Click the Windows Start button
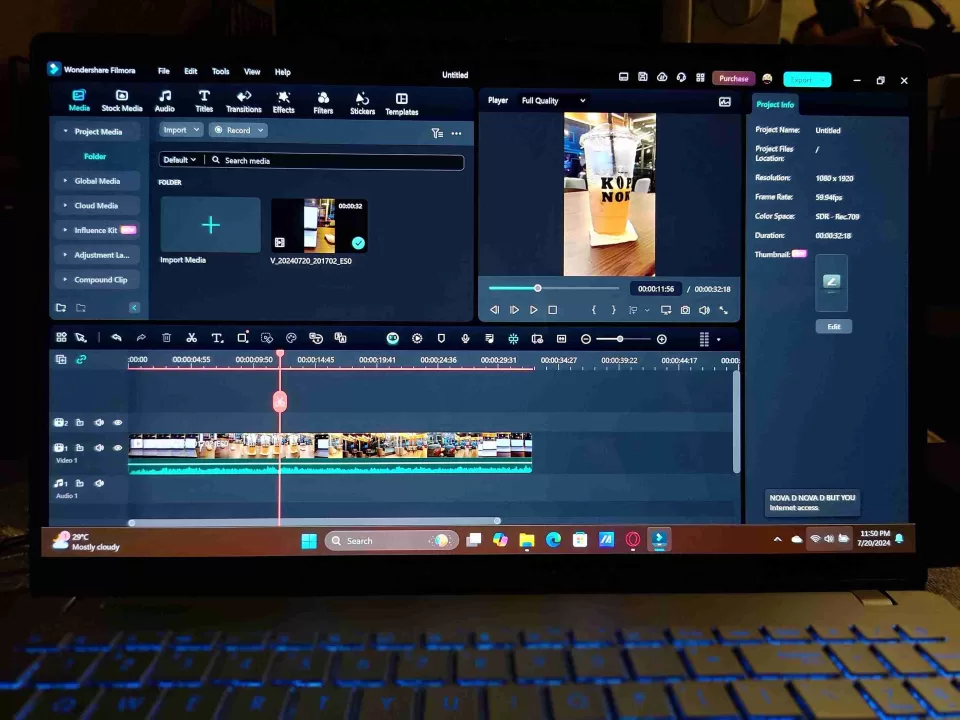This screenshot has width=960, height=720. [x=309, y=541]
